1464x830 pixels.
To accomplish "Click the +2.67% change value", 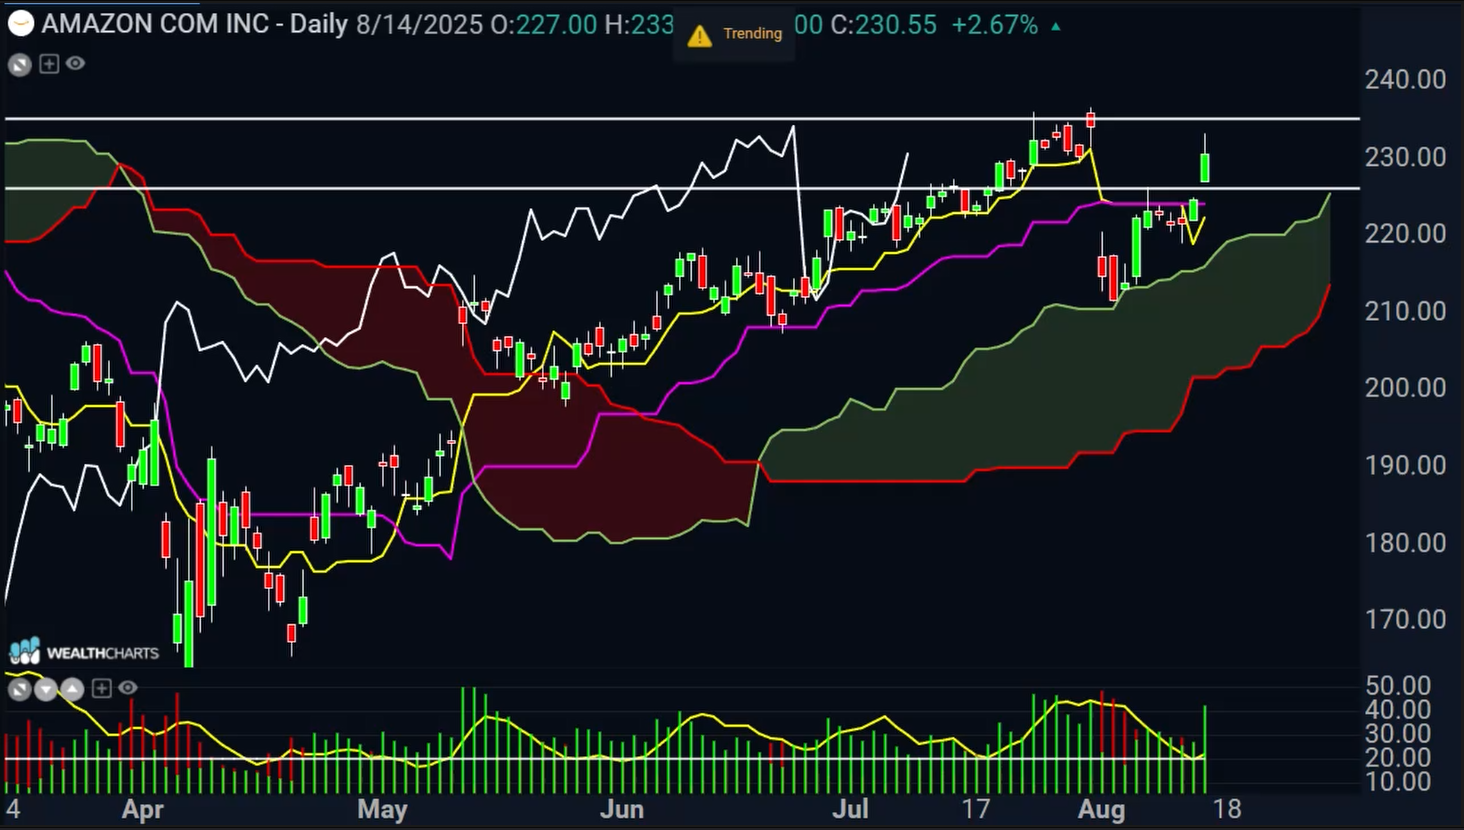I will [x=994, y=24].
